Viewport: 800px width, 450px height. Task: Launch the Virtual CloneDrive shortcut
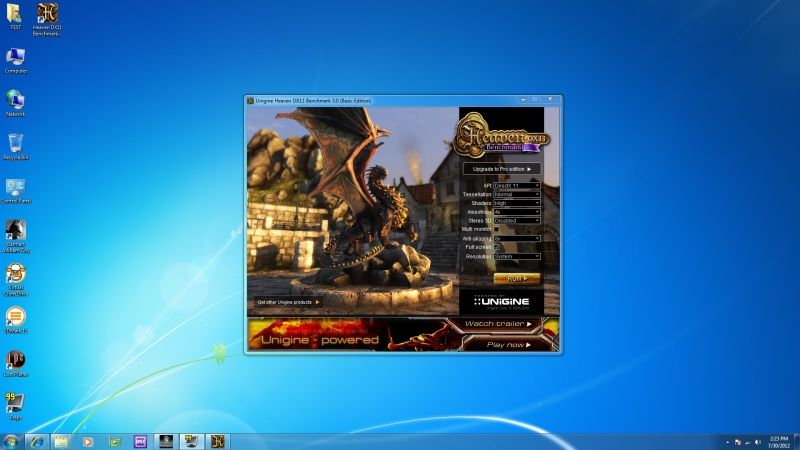click(15, 280)
